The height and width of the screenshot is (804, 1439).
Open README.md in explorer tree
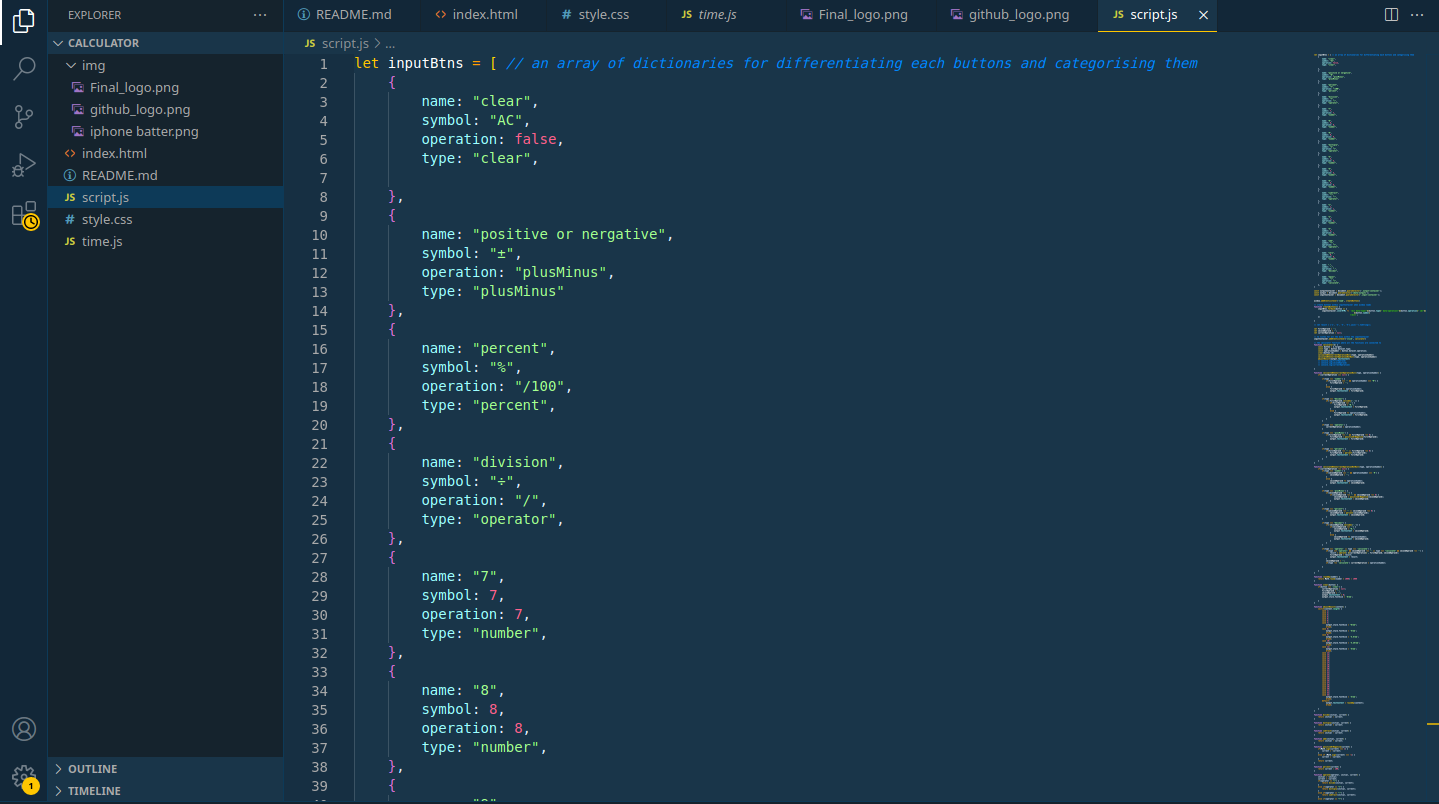click(165, 175)
